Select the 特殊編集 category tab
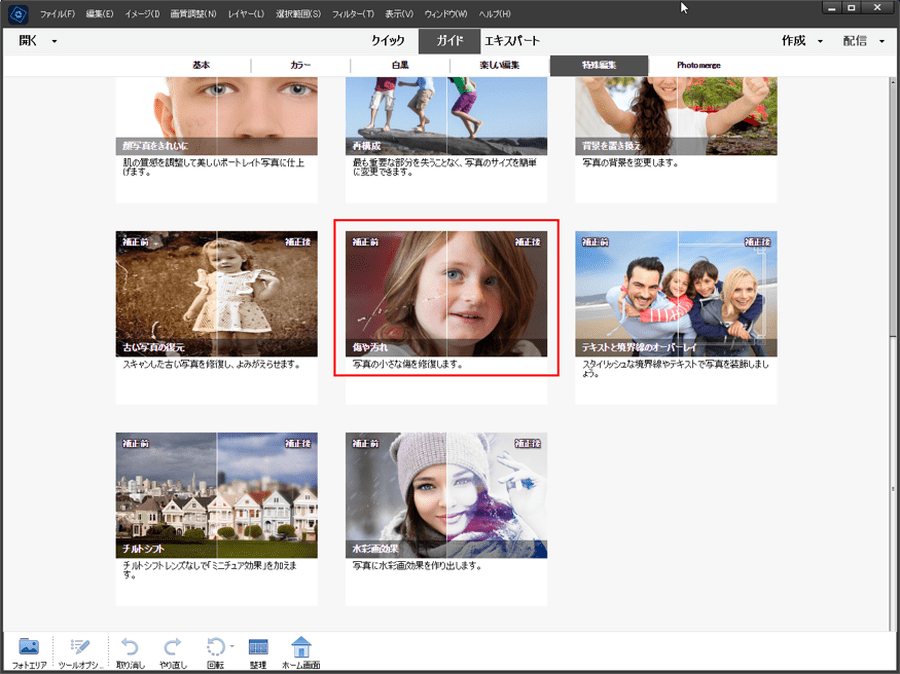This screenshot has height=674, width=900. point(599,65)
